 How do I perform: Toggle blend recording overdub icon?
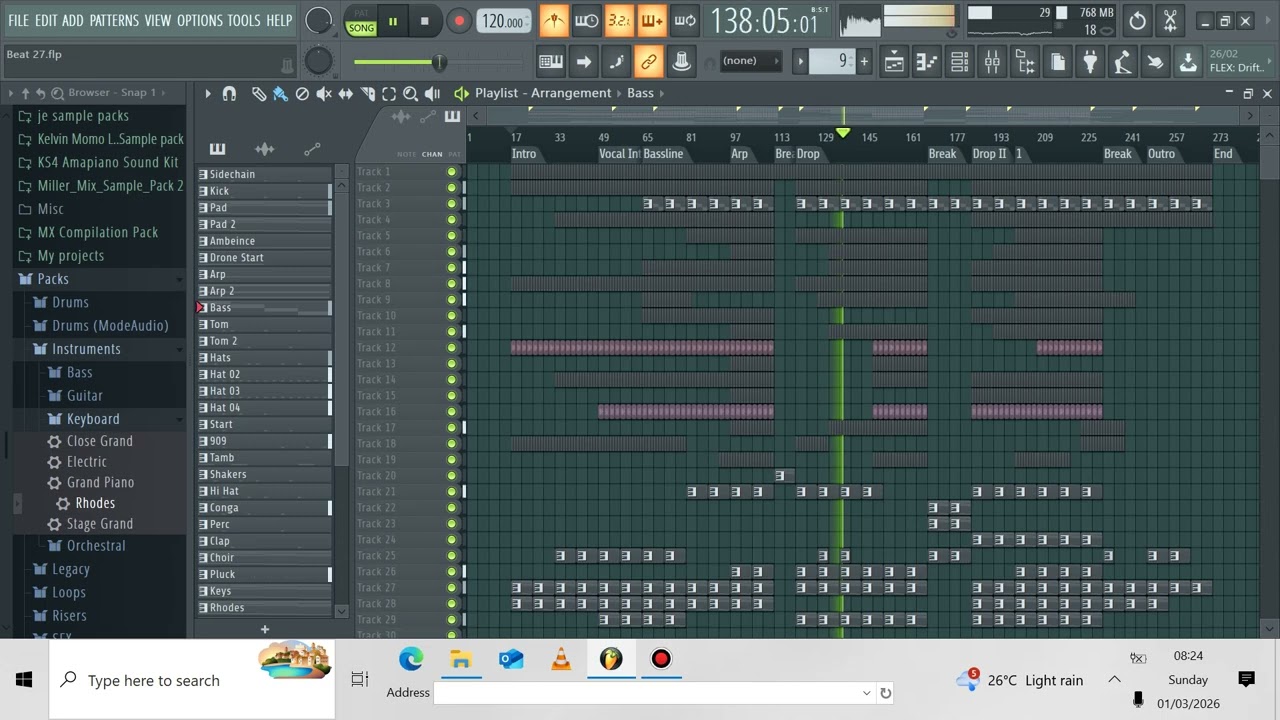[652, 20]
